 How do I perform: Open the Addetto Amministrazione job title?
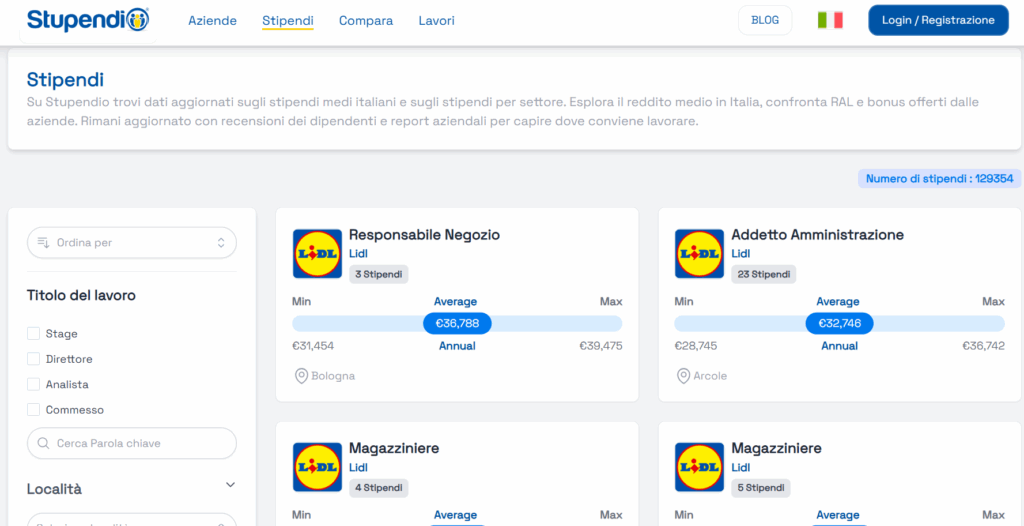click(818, 235)
